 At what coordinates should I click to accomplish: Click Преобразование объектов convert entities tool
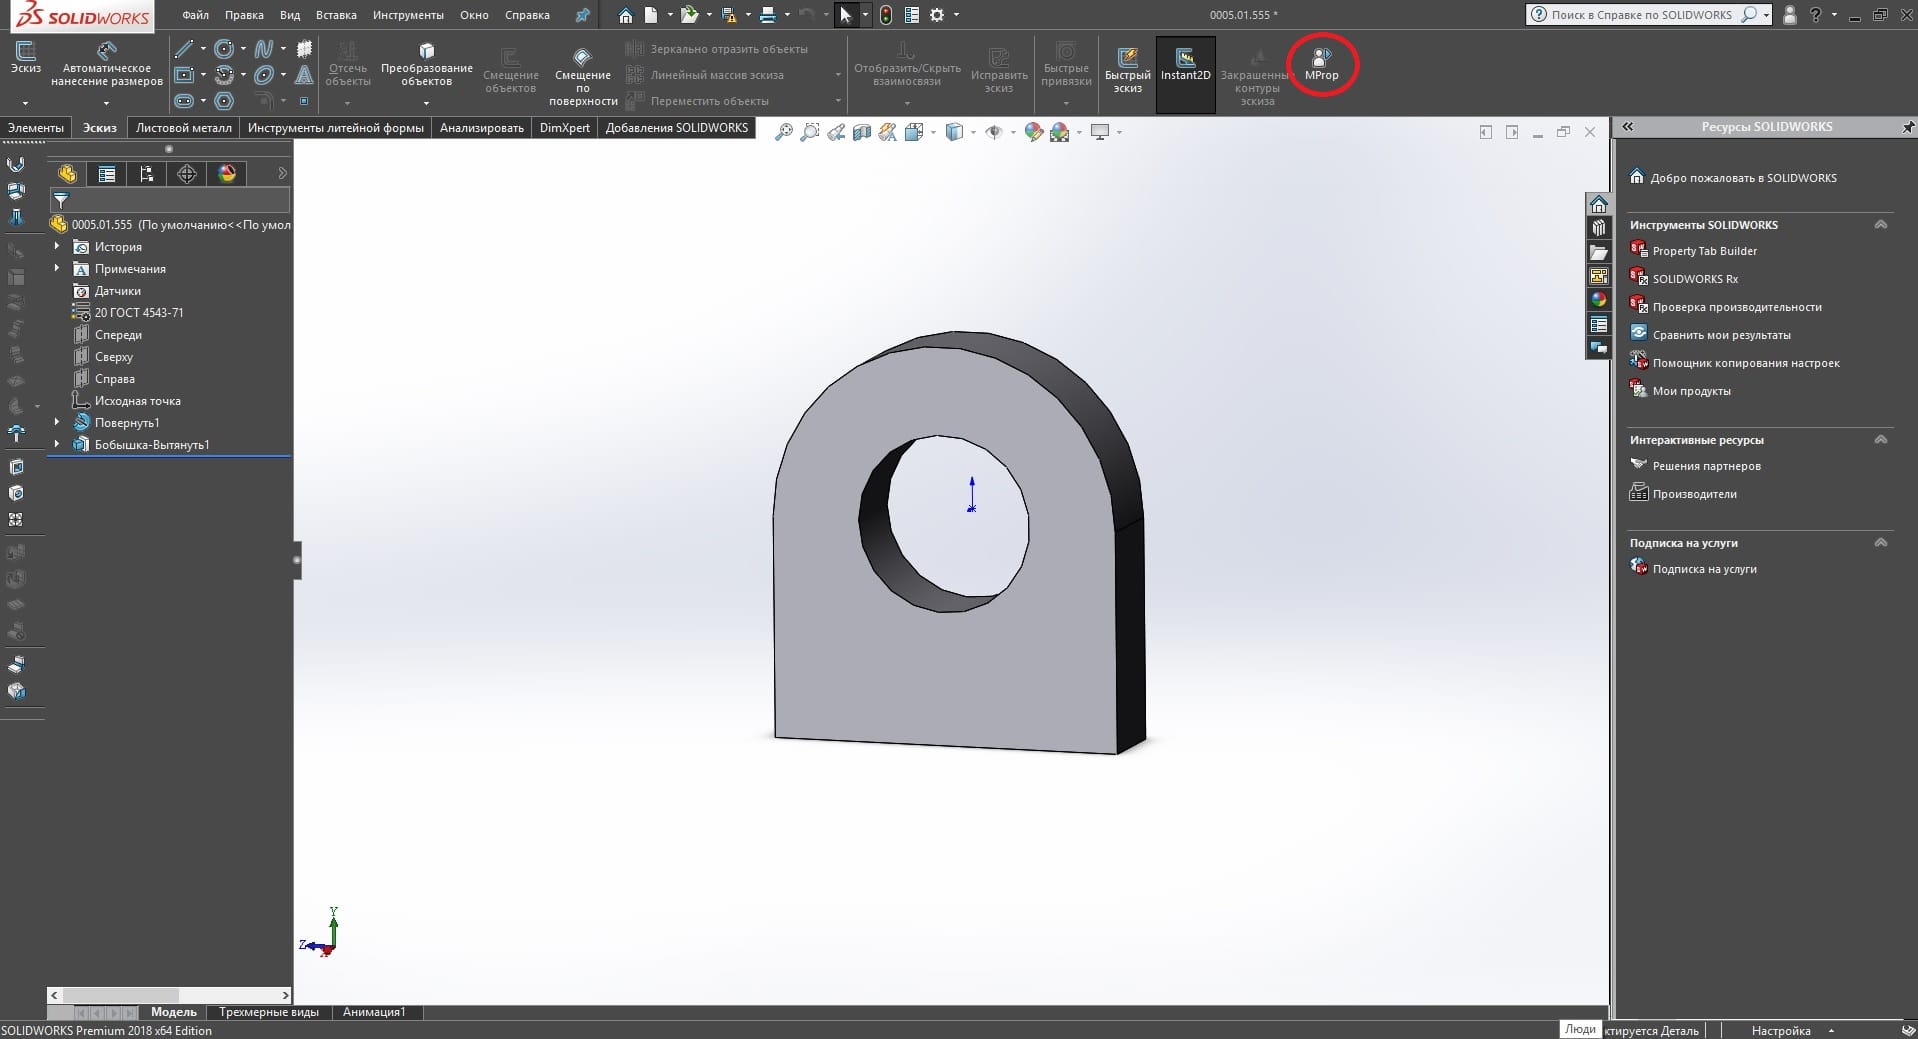click(427, 65)
